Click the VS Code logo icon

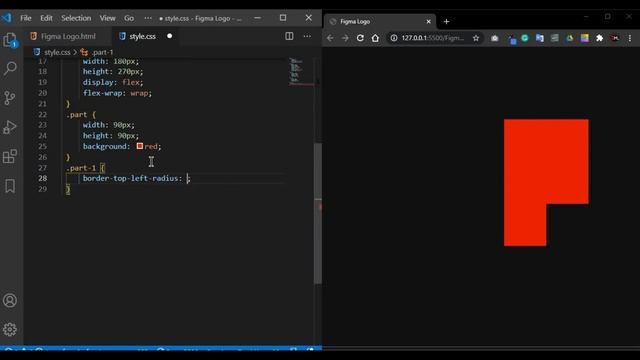click(x=7, y=18)
